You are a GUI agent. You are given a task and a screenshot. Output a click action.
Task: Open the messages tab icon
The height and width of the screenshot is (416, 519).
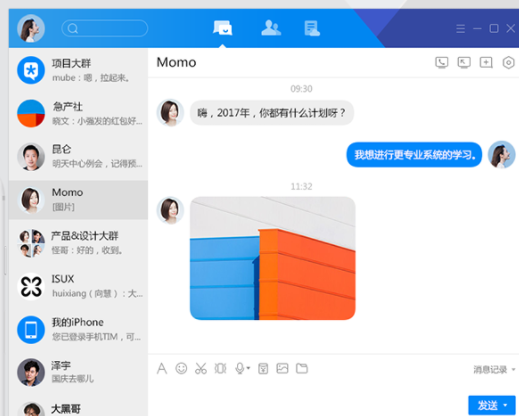click(222, 28)
